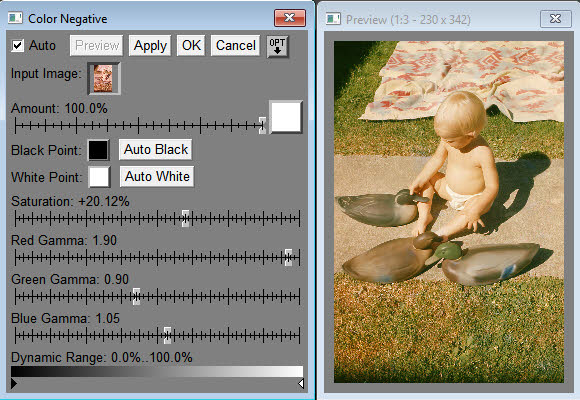Click the Saturation slider handle
The image size is (580, 400).
click(185, 218)
